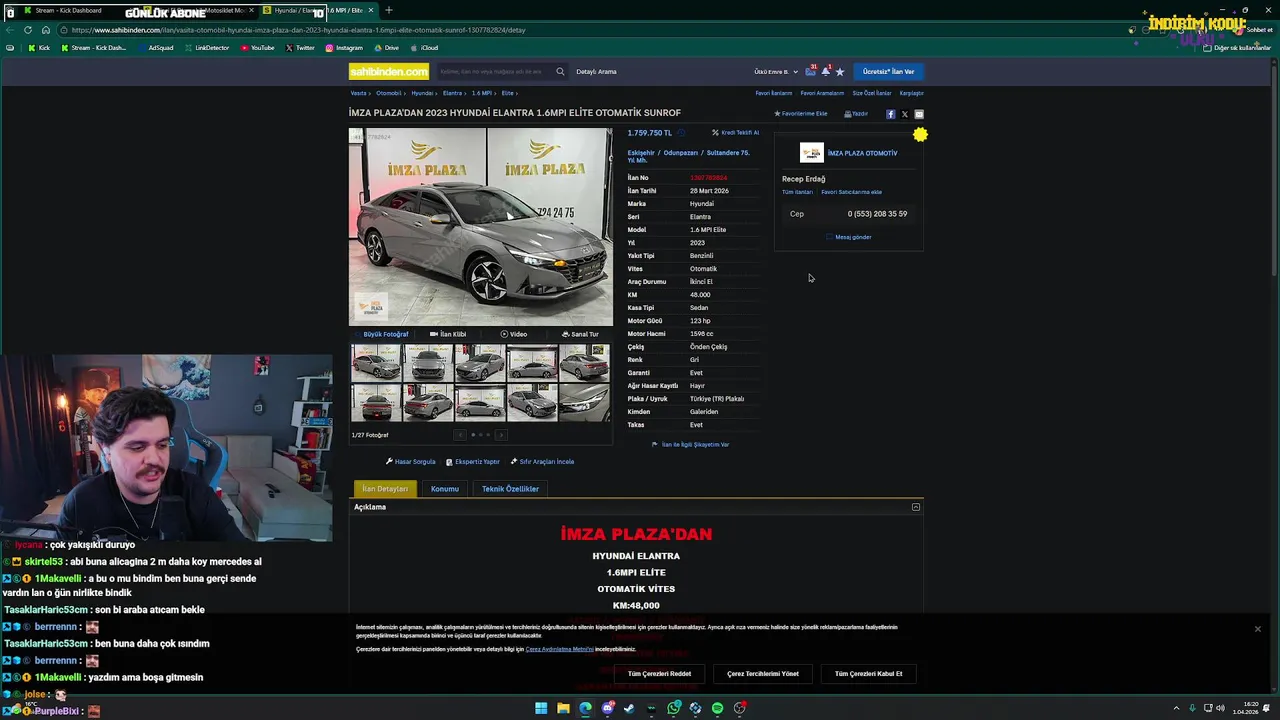Click Yazdır print icon
Viewport: 1280px width, 720px height.
(x=856, y=113)
